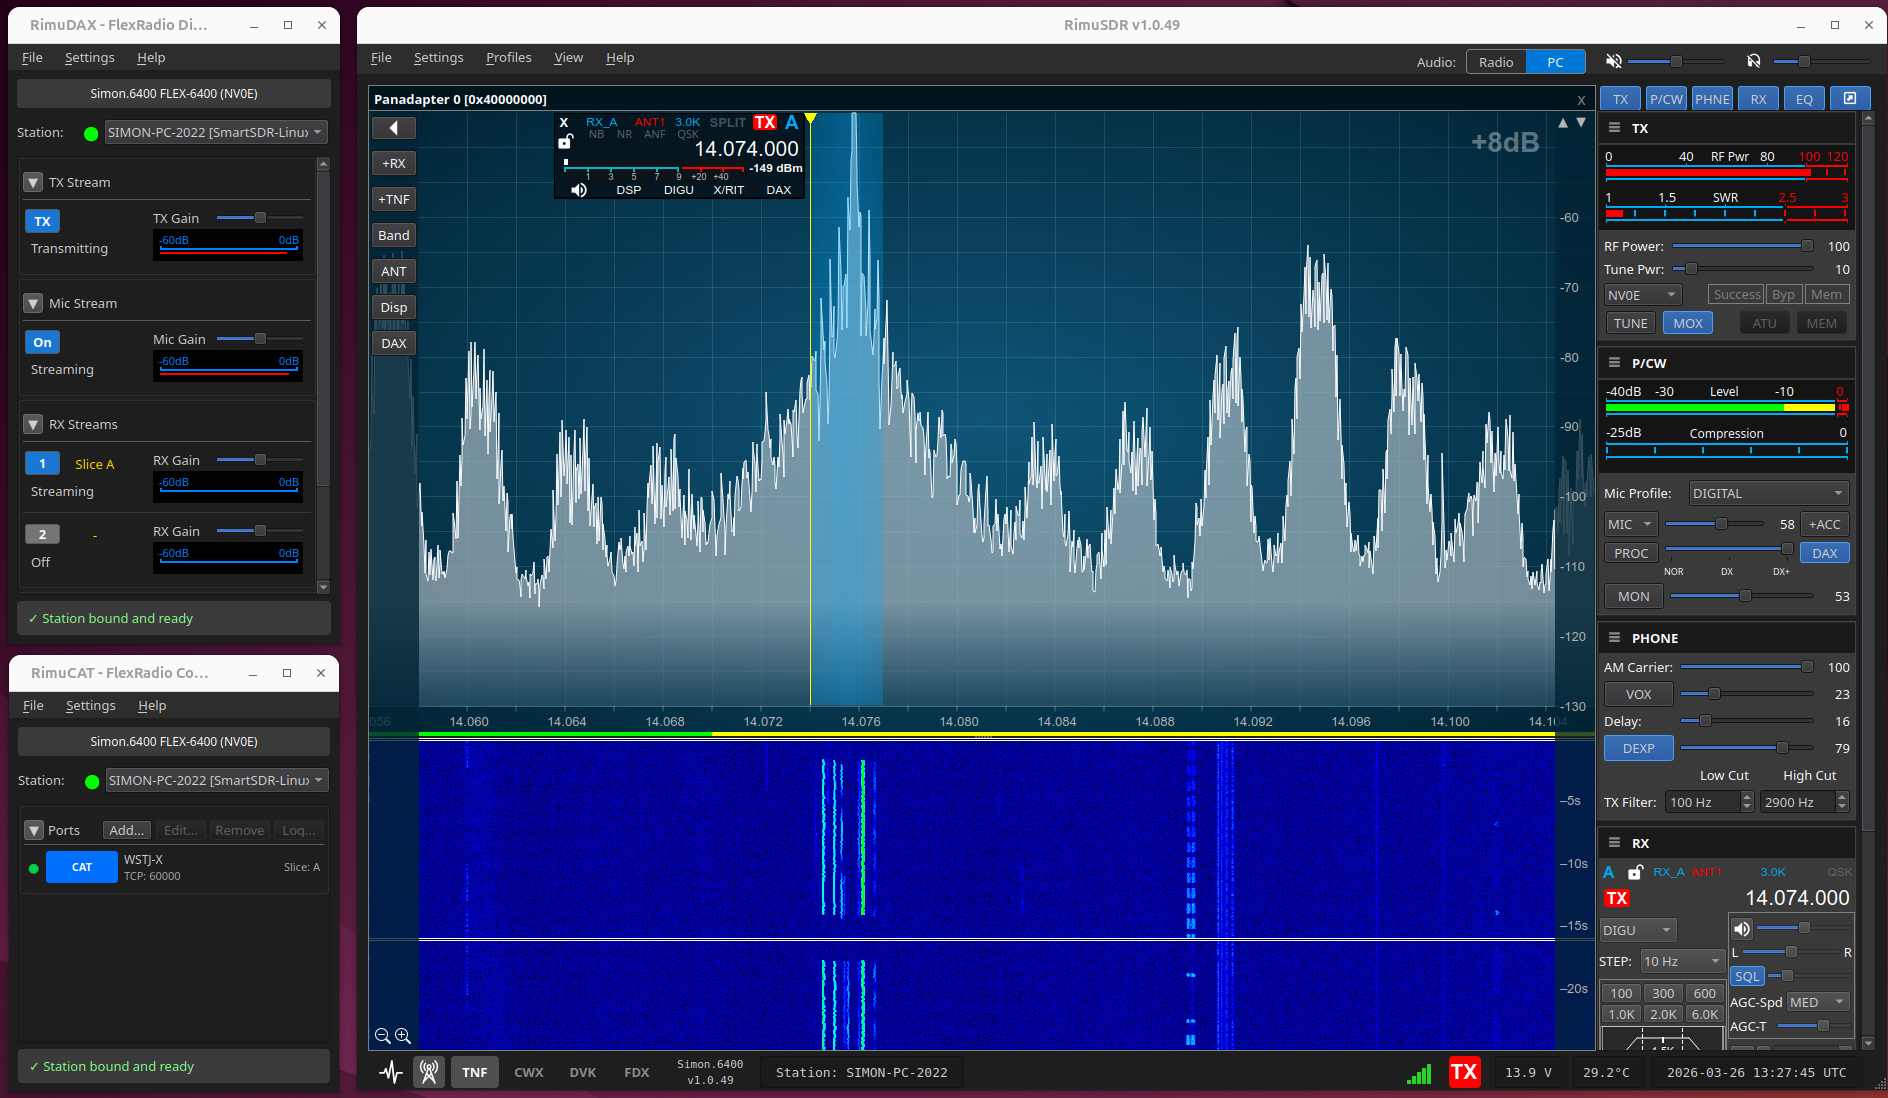The image size is (1888, 1098).
Task: Click the waveform meter icon in status bar
Action: (389, 1072)
